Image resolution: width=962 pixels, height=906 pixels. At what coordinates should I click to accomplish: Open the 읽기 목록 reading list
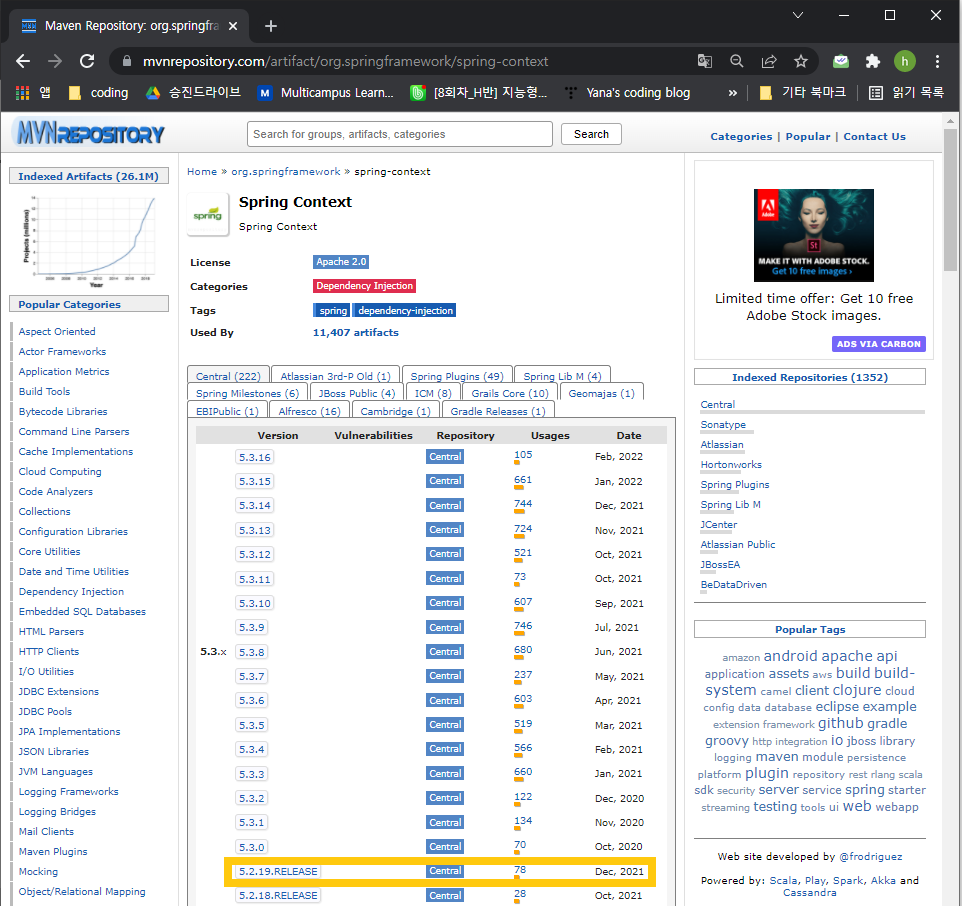click(906, 93)
